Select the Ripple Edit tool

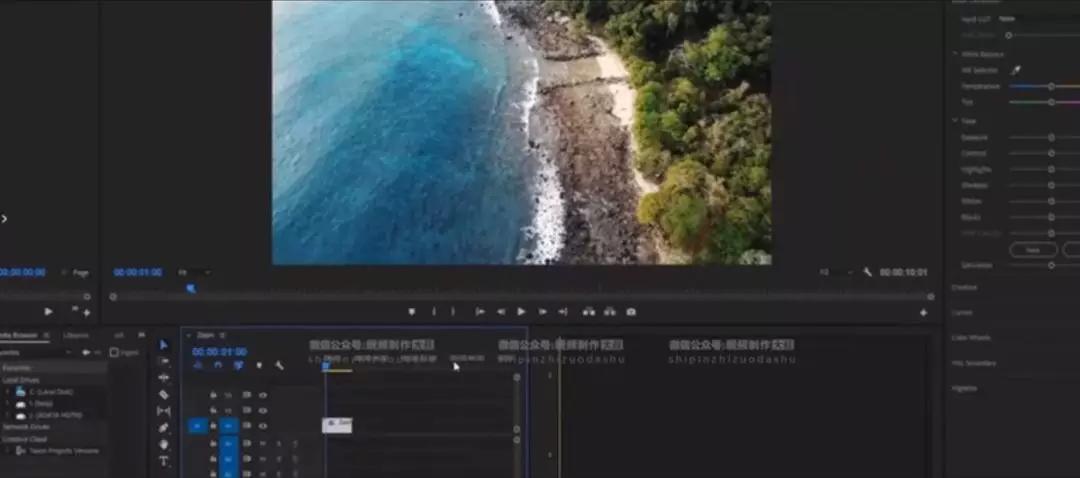coord(164,377)
